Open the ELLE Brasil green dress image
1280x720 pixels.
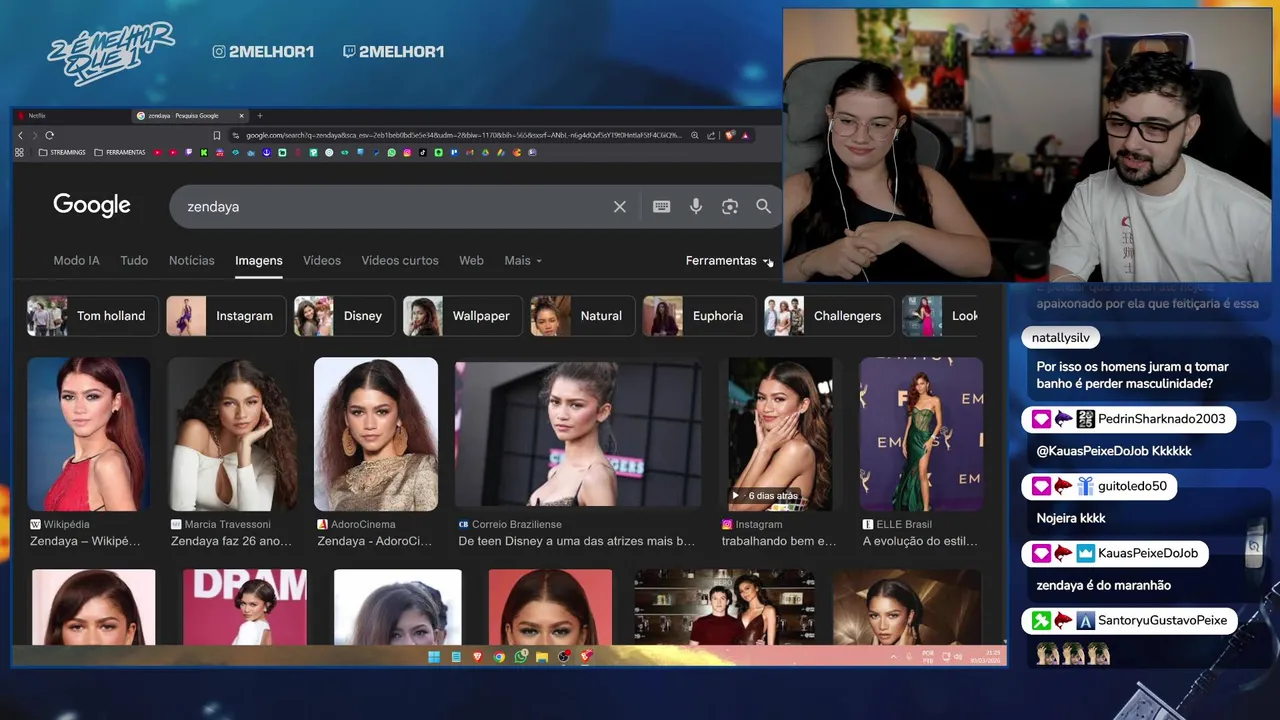[922, 434]
